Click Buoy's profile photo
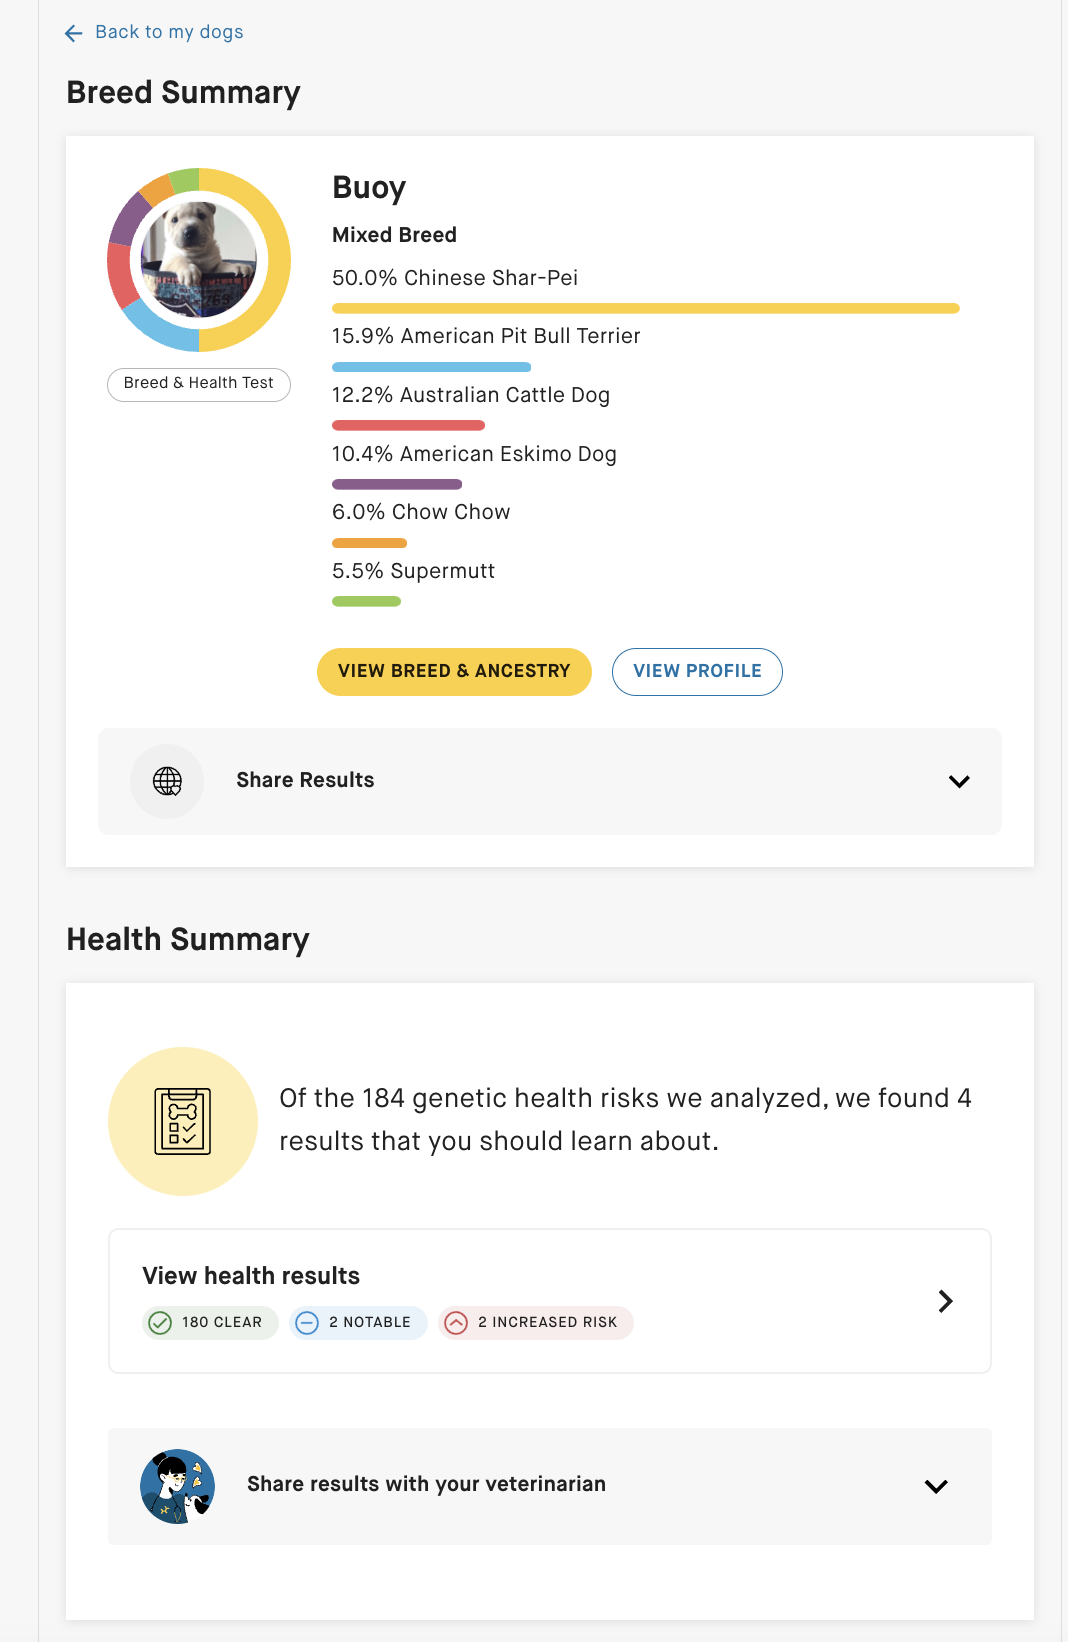1068x1642 pixels. pyautogui.click(x=199, y=260)
